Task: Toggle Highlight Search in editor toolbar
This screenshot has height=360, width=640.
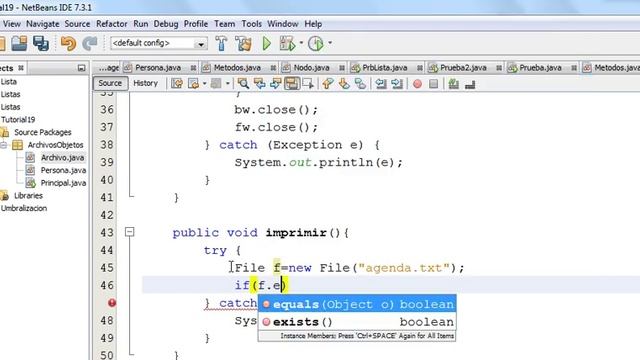Action: [292, 84]
